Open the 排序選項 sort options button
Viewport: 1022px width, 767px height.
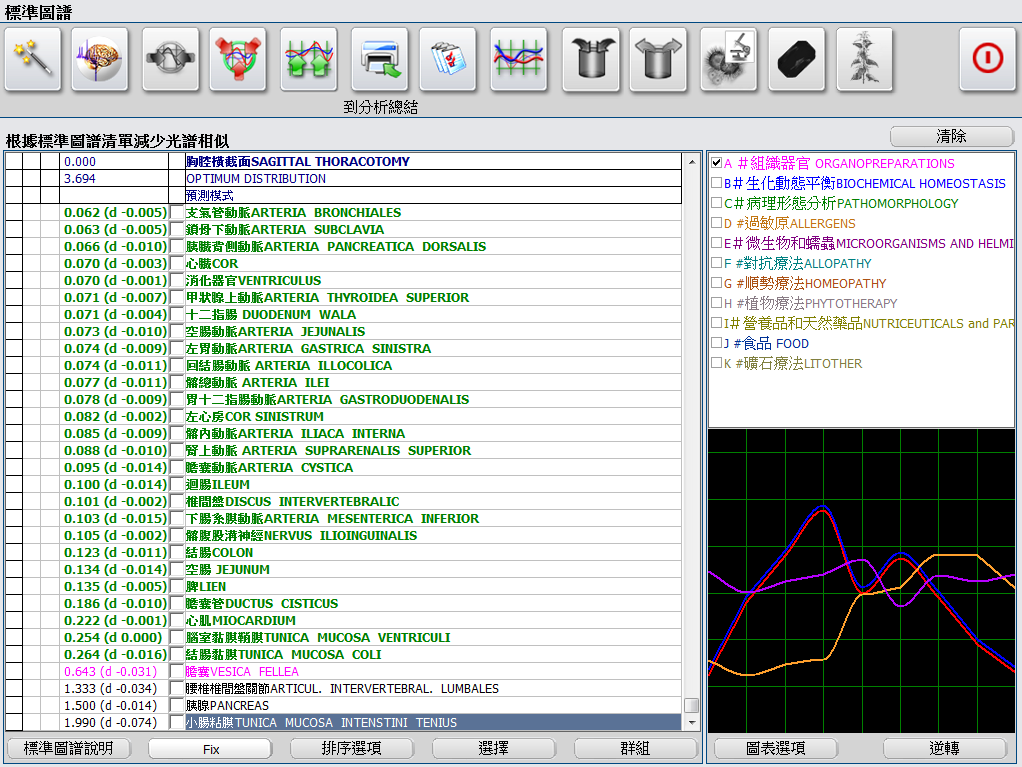pos(352,748)
